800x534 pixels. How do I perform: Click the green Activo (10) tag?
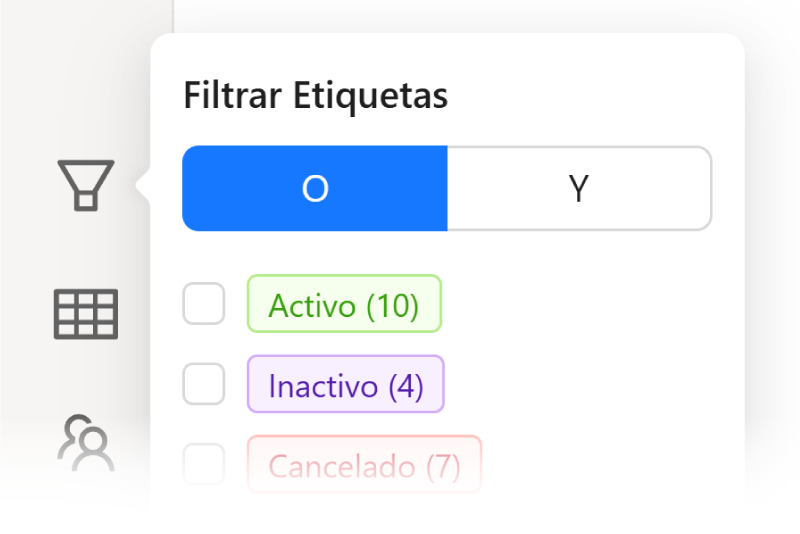(x=344, y=303)
